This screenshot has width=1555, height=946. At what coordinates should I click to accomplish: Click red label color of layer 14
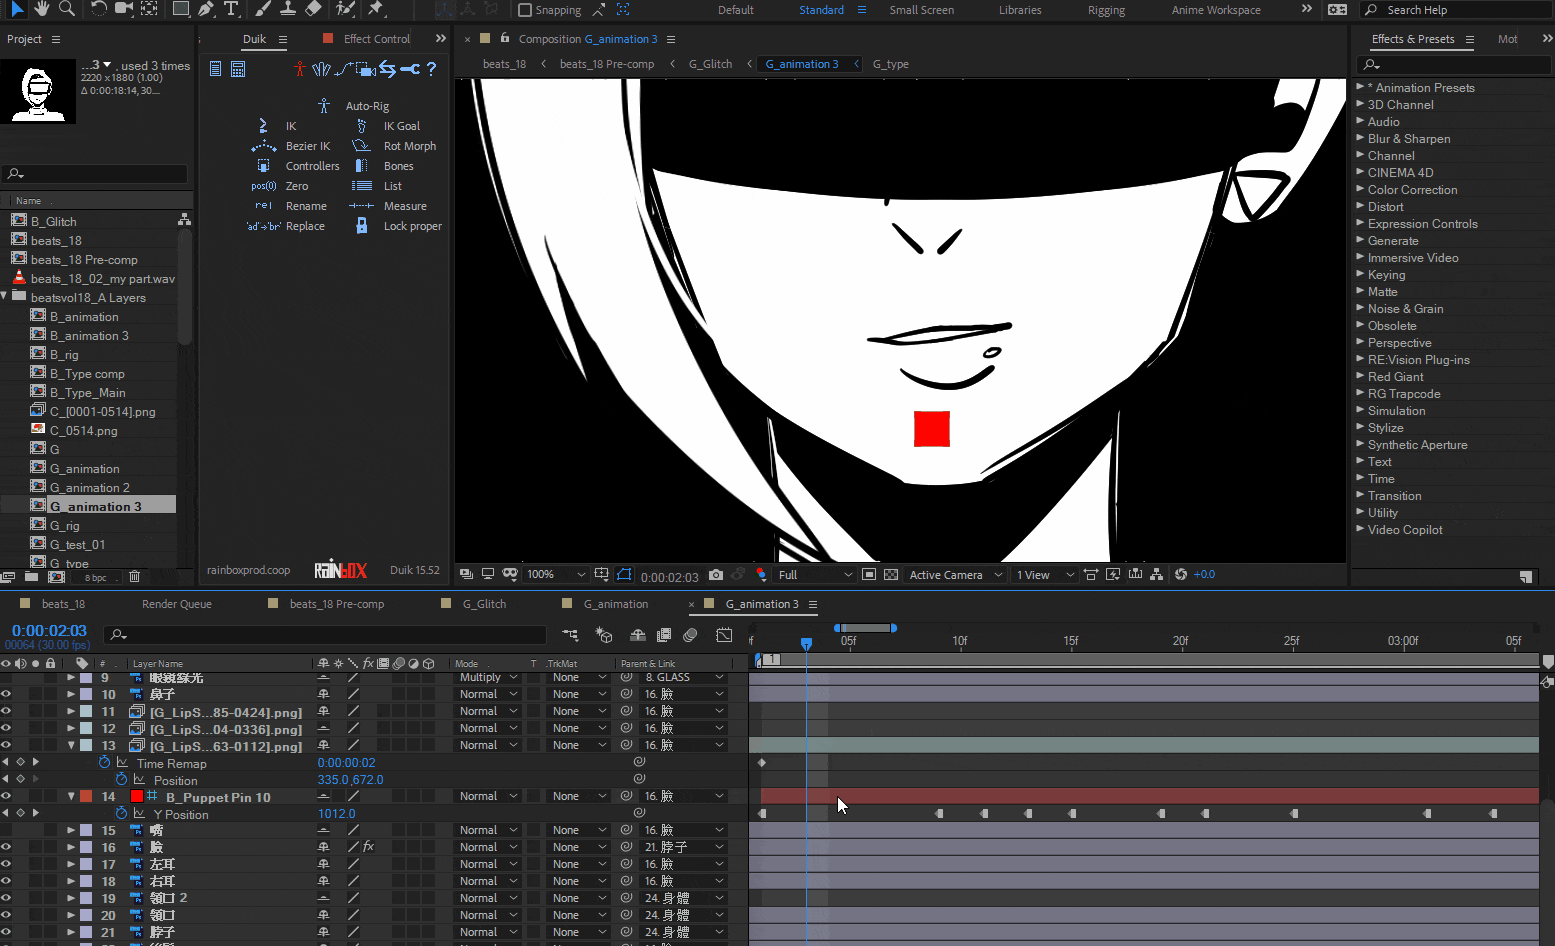click(x=86, y=797)
